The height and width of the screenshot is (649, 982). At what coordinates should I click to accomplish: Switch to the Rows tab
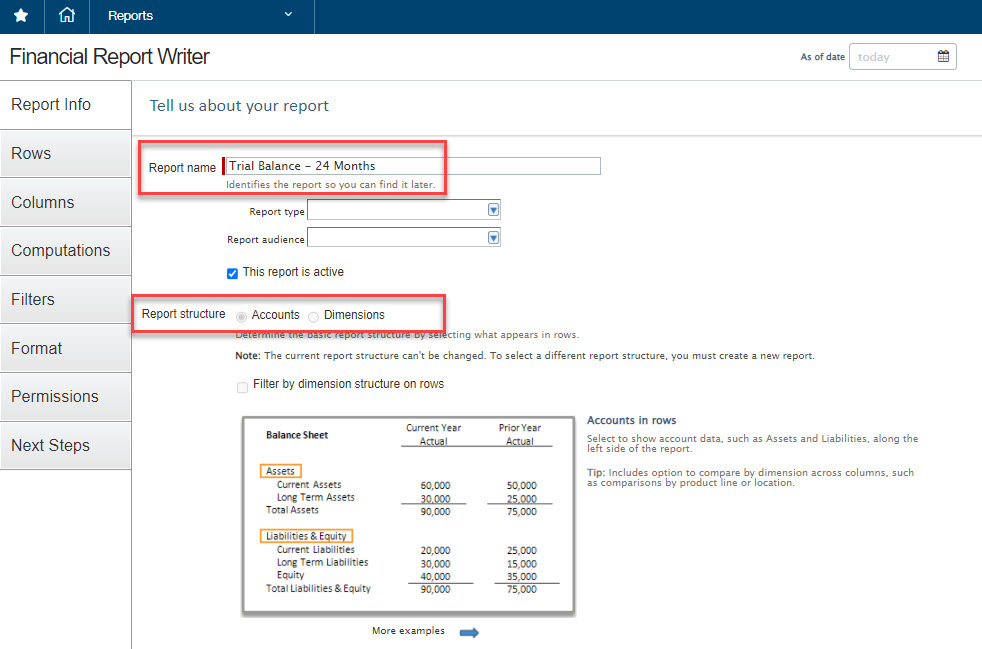point(65,154)
